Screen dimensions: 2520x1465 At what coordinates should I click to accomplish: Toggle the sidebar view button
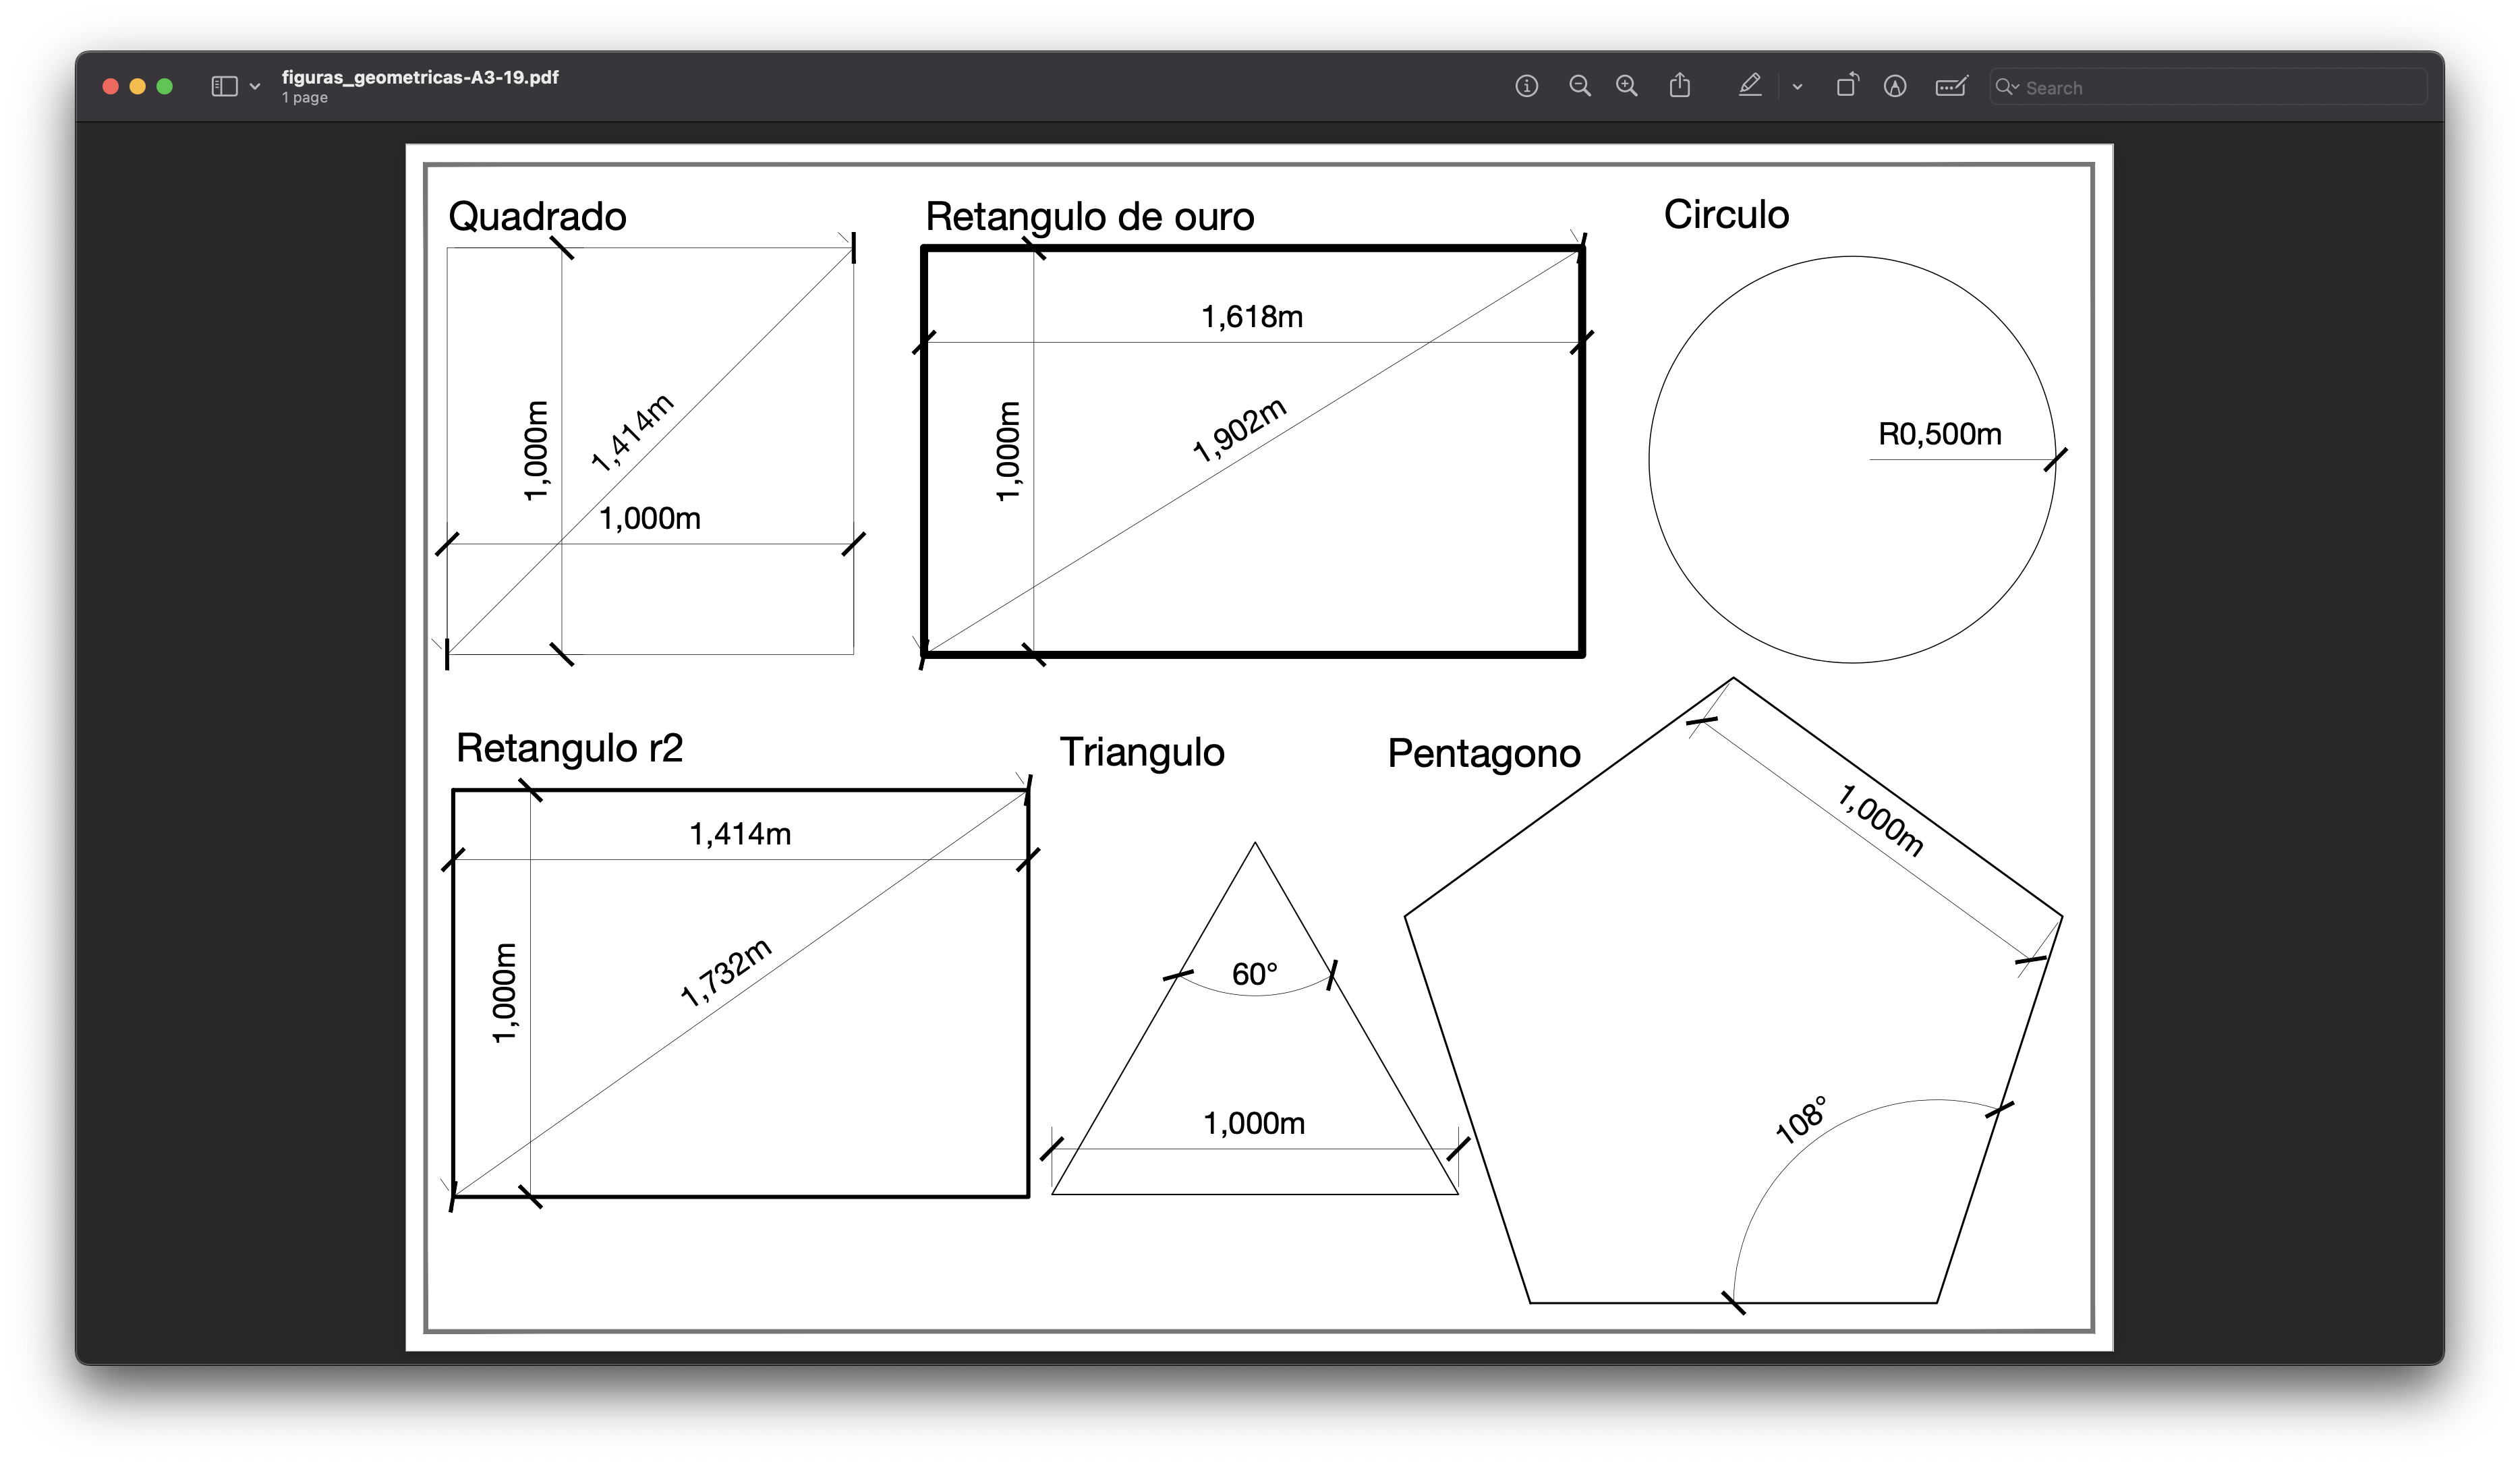click(224, 87)
